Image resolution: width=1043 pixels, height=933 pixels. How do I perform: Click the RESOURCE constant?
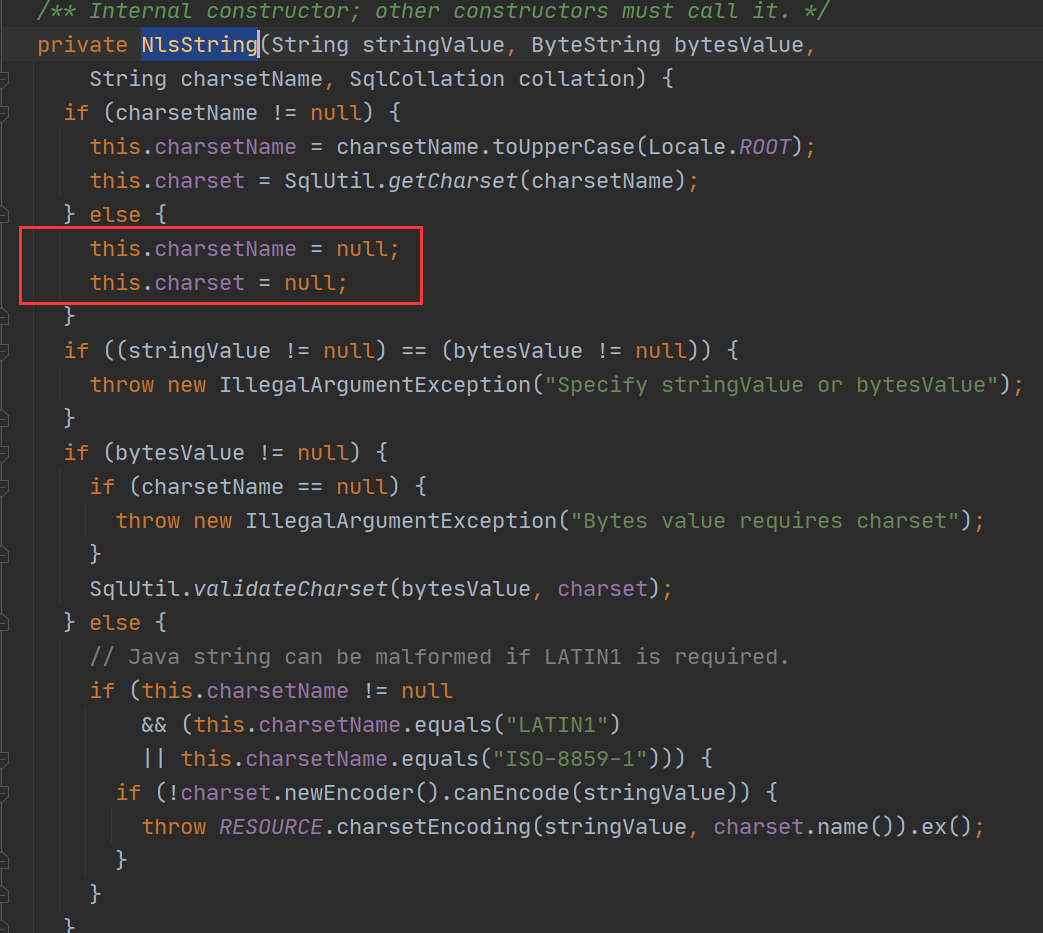tap(271, 827)
